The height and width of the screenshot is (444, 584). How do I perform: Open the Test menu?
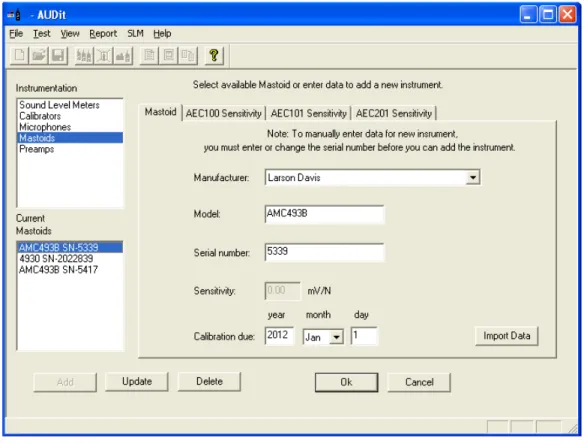(x=42, y=34)
